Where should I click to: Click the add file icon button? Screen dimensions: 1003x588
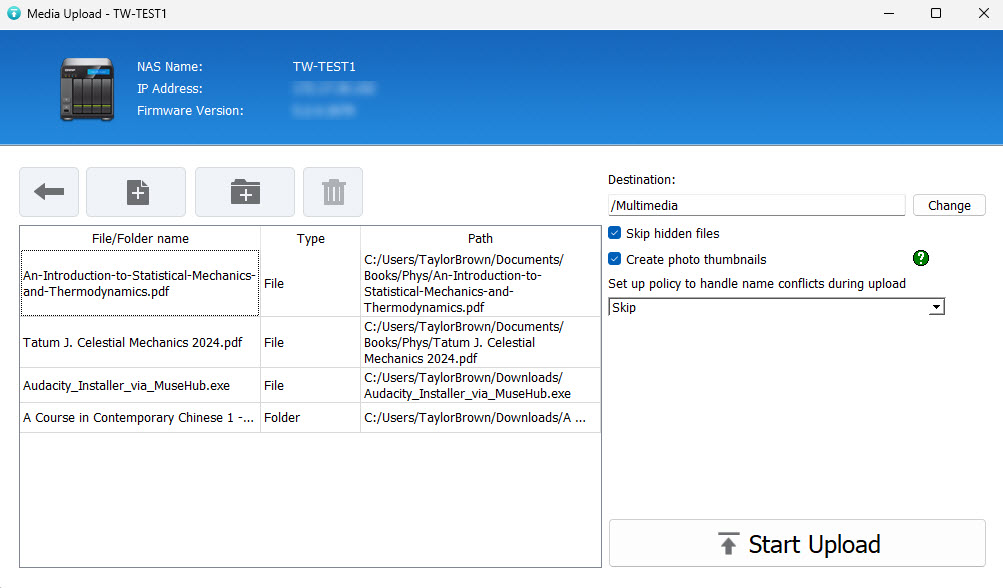point(136,192)
